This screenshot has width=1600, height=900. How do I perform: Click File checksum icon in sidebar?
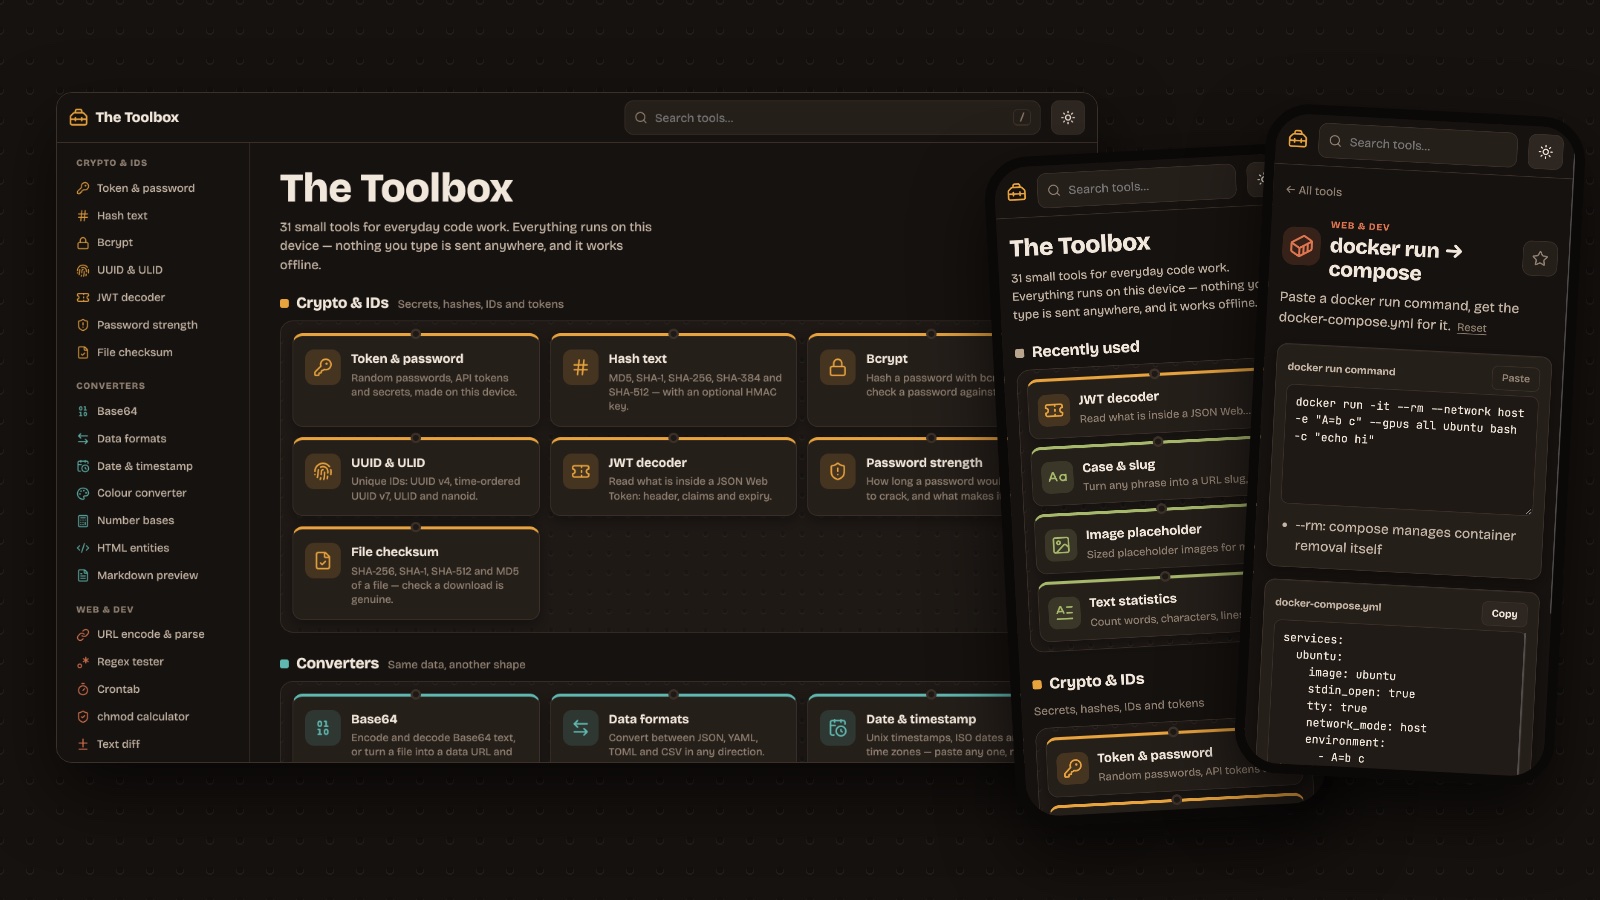pos(83,352)
